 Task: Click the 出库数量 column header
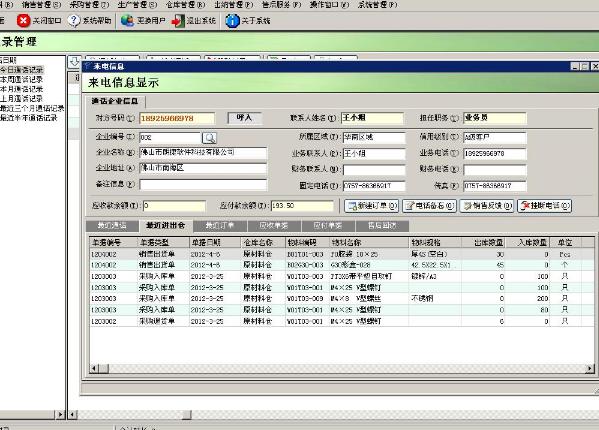pyautogui.click(x=483, y=242)
